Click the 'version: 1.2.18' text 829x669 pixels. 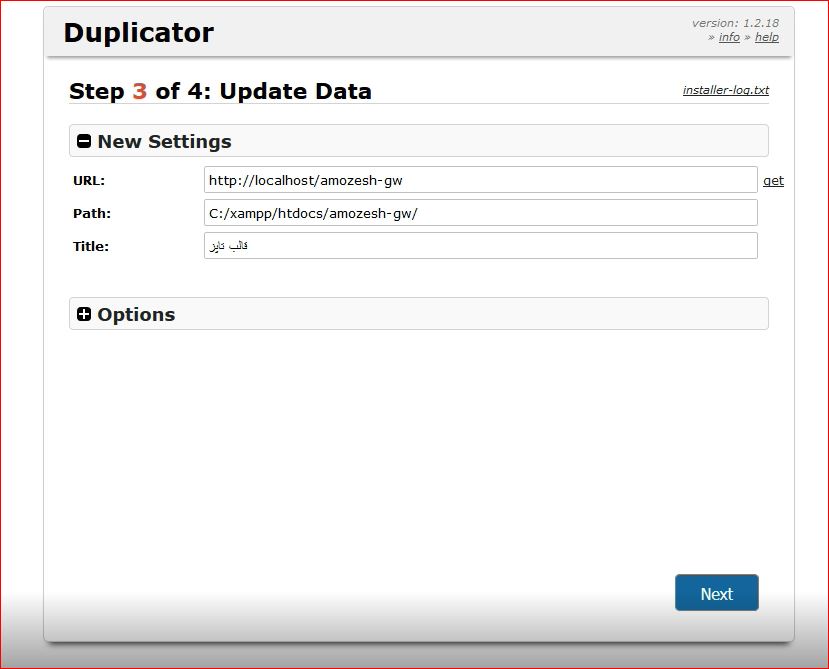tap(735, 23)
